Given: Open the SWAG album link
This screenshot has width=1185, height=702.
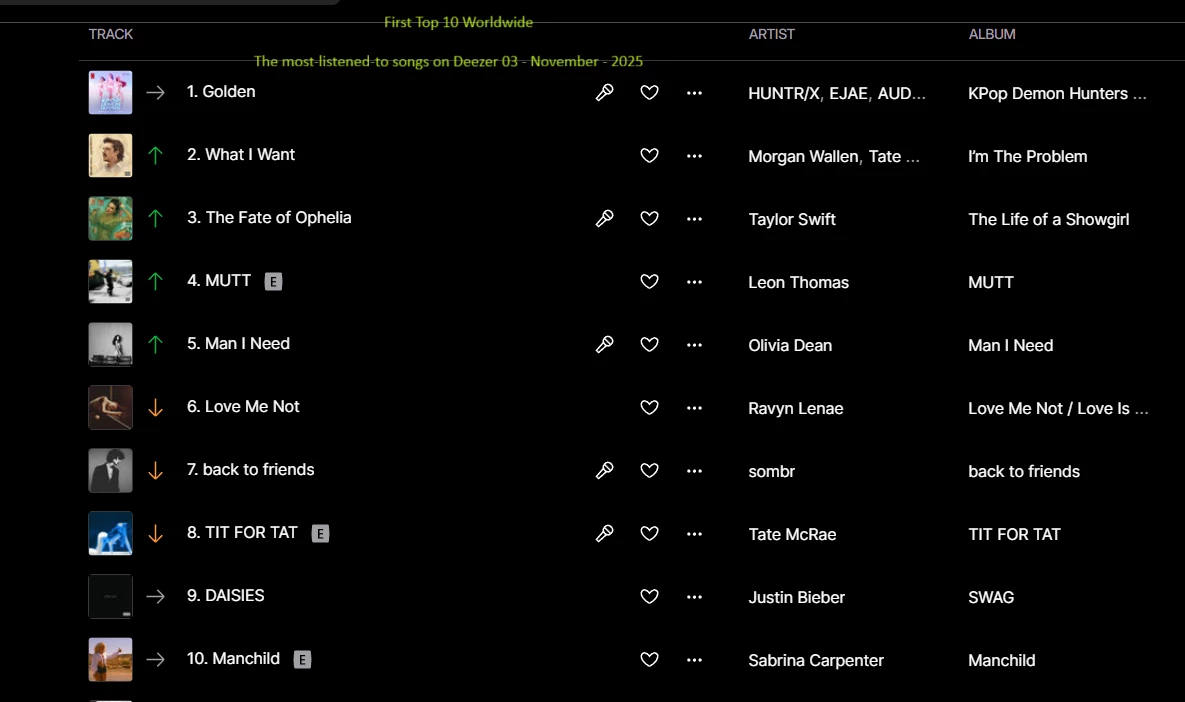Looking at the screenshot, I should (991, 597).
